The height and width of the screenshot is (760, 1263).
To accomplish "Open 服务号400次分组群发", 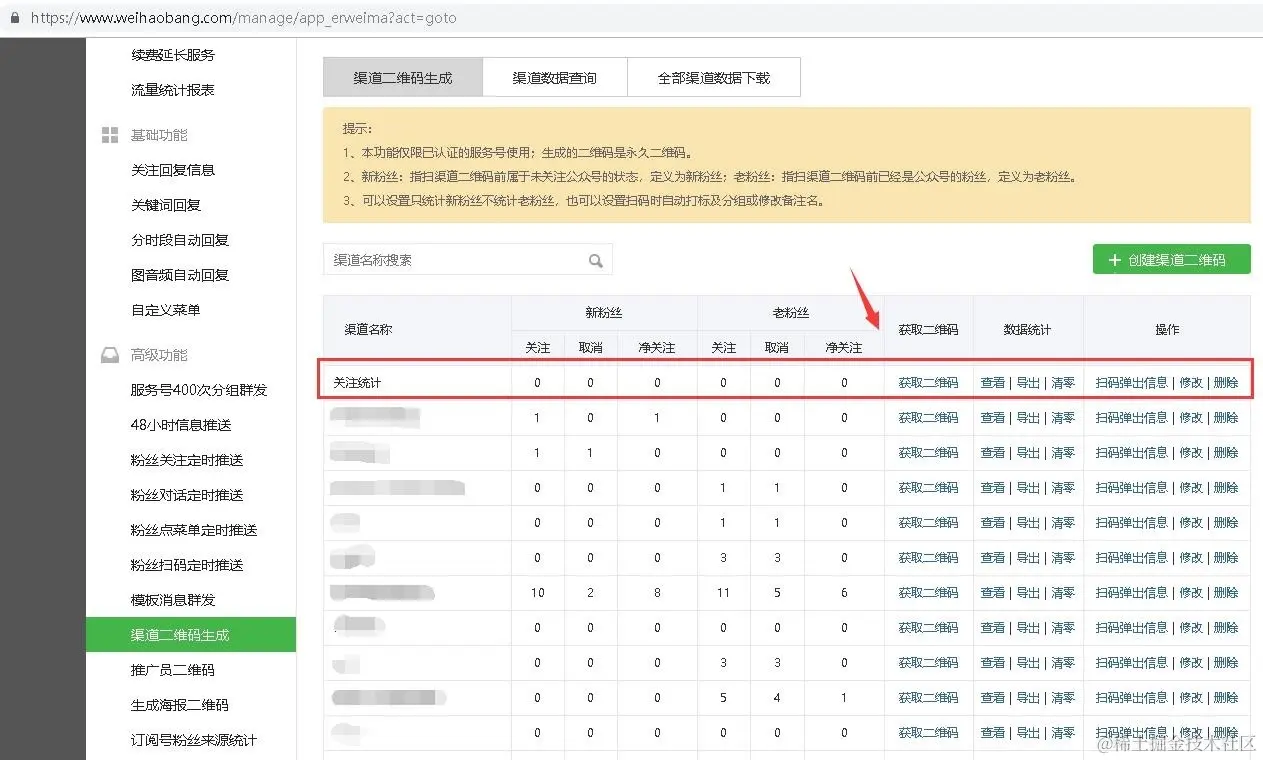I will click(x=199, y=390).
